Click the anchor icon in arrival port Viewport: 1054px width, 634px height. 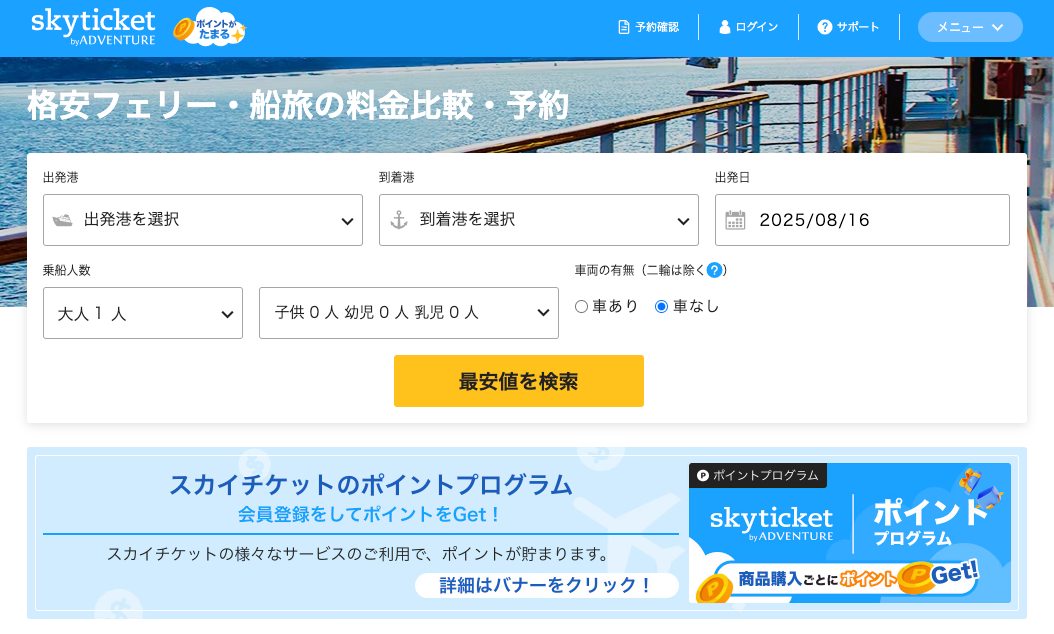(399, 220)
